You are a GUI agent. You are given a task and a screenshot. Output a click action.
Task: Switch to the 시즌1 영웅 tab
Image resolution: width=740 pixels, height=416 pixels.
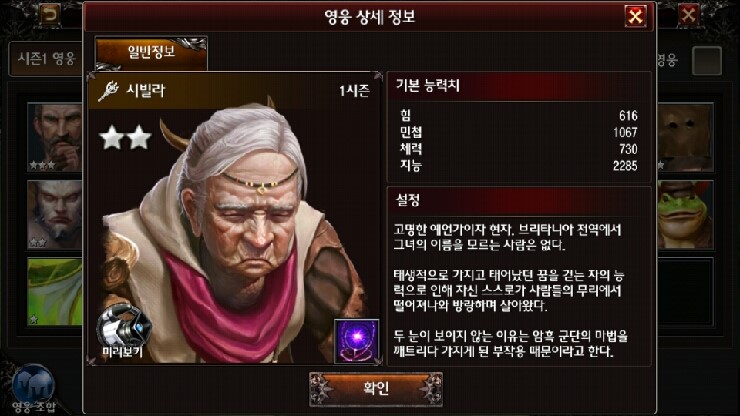tap(46, 59)
